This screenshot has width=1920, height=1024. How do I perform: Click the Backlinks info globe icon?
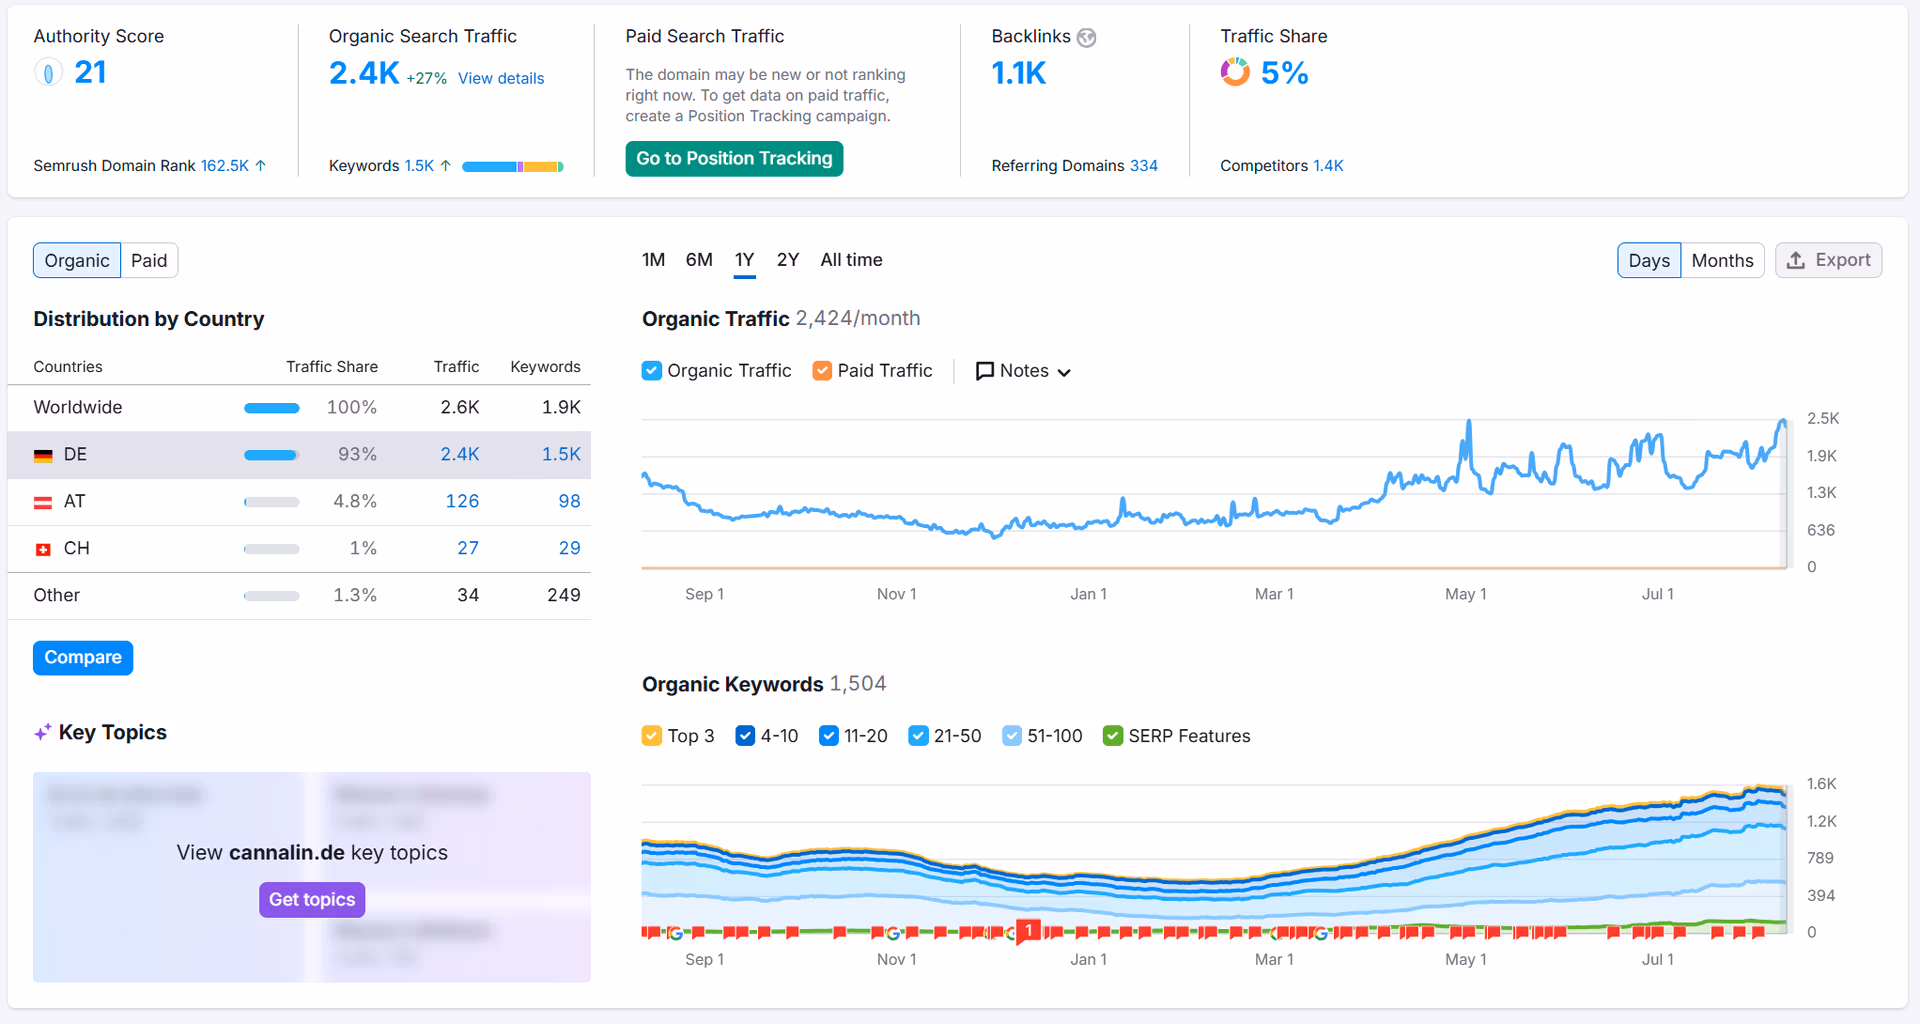[x=1086, y=38]
